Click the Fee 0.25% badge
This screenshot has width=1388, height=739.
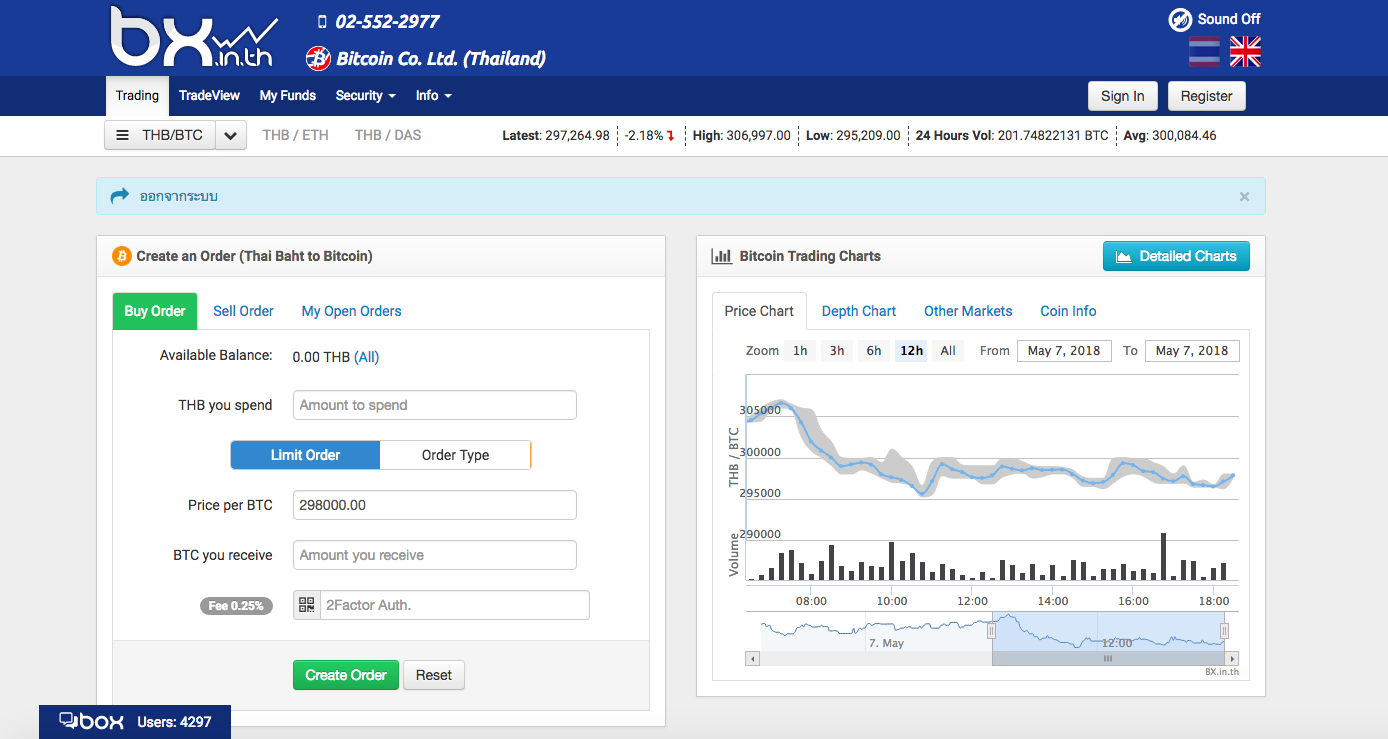point(236,606)
